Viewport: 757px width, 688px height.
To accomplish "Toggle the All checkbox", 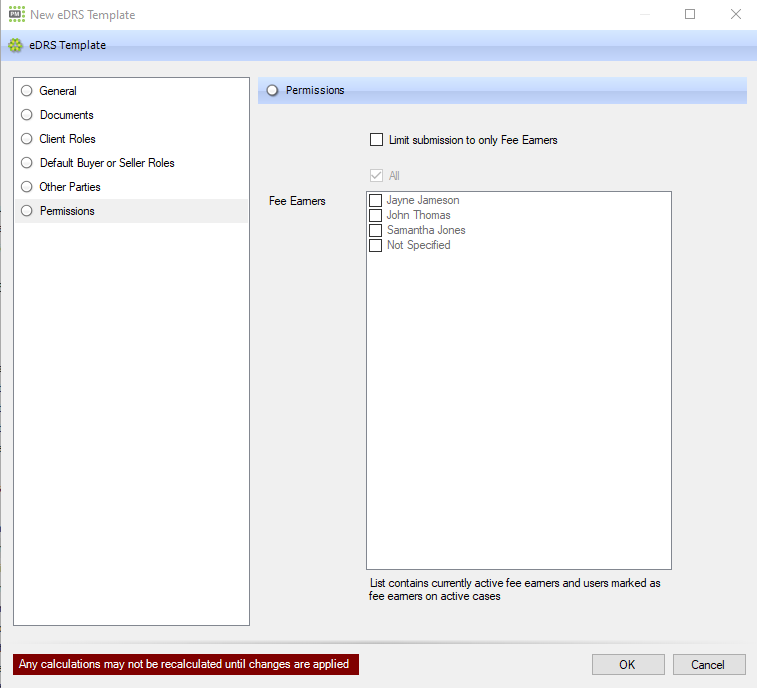I will coord(376,176).
